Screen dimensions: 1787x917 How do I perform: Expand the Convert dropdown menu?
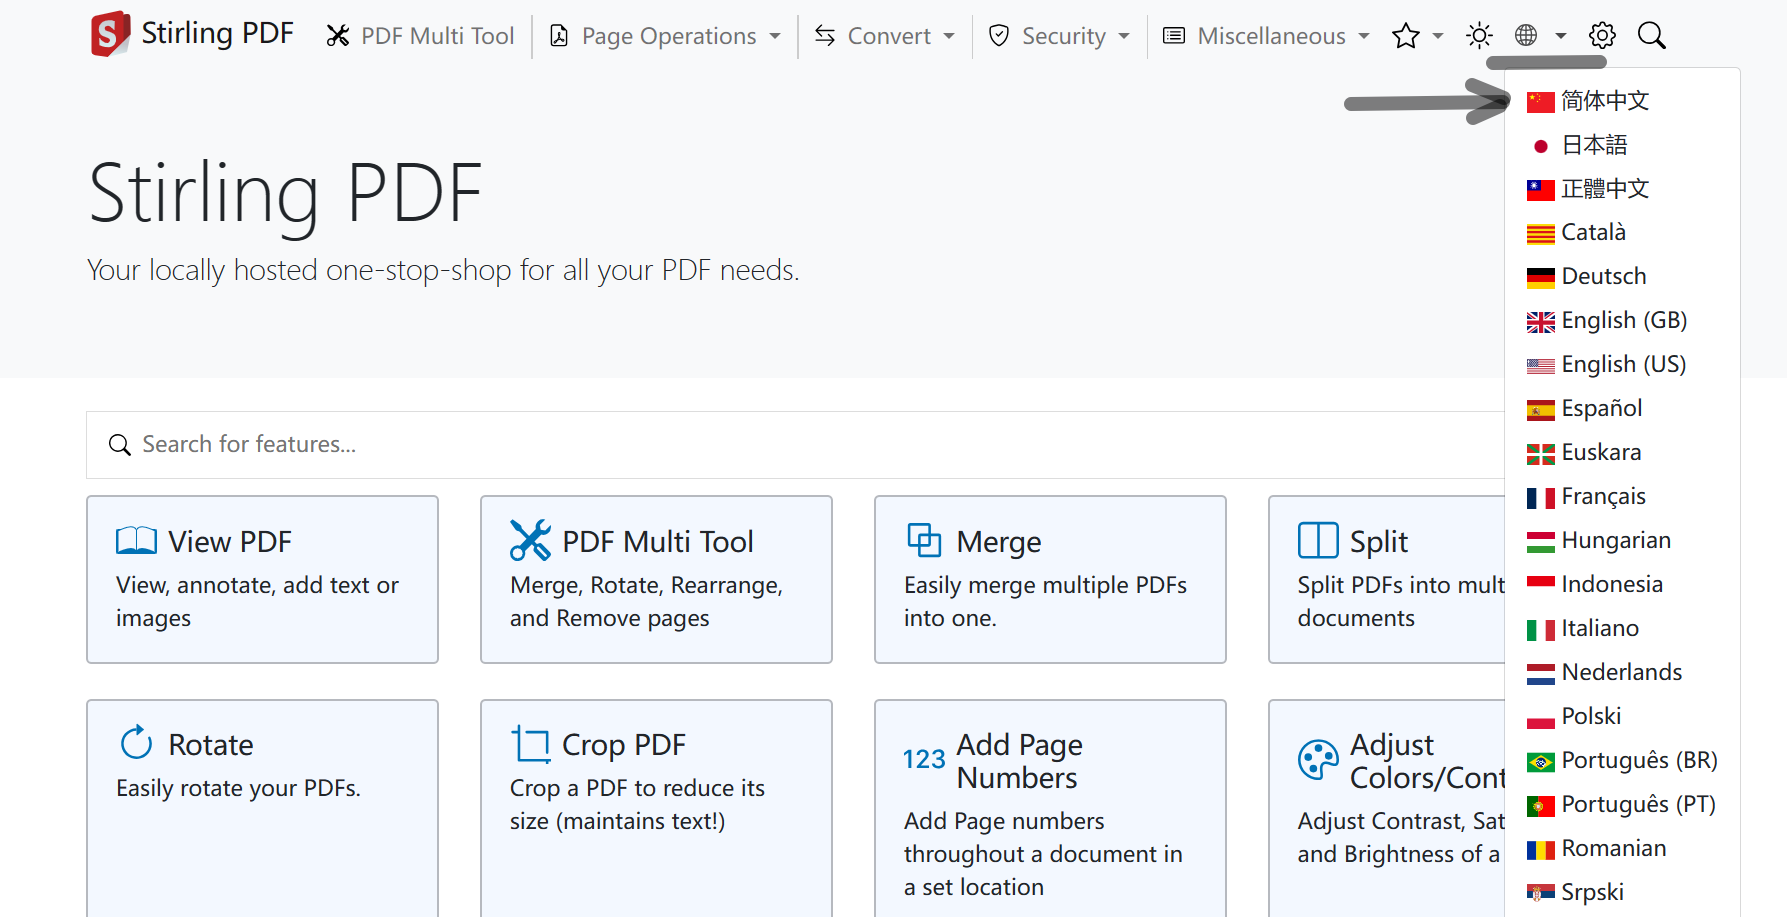(x=884, y=36)
